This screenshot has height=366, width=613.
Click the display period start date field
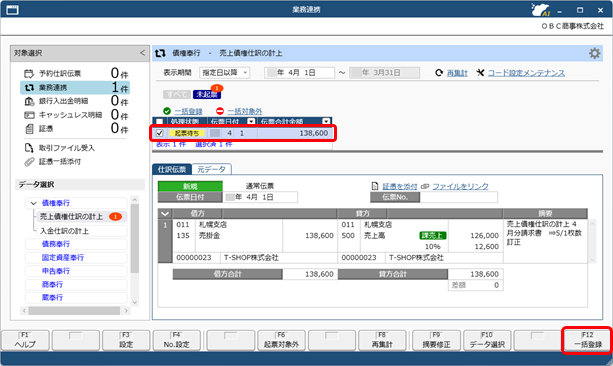click(x=299, y=73)
